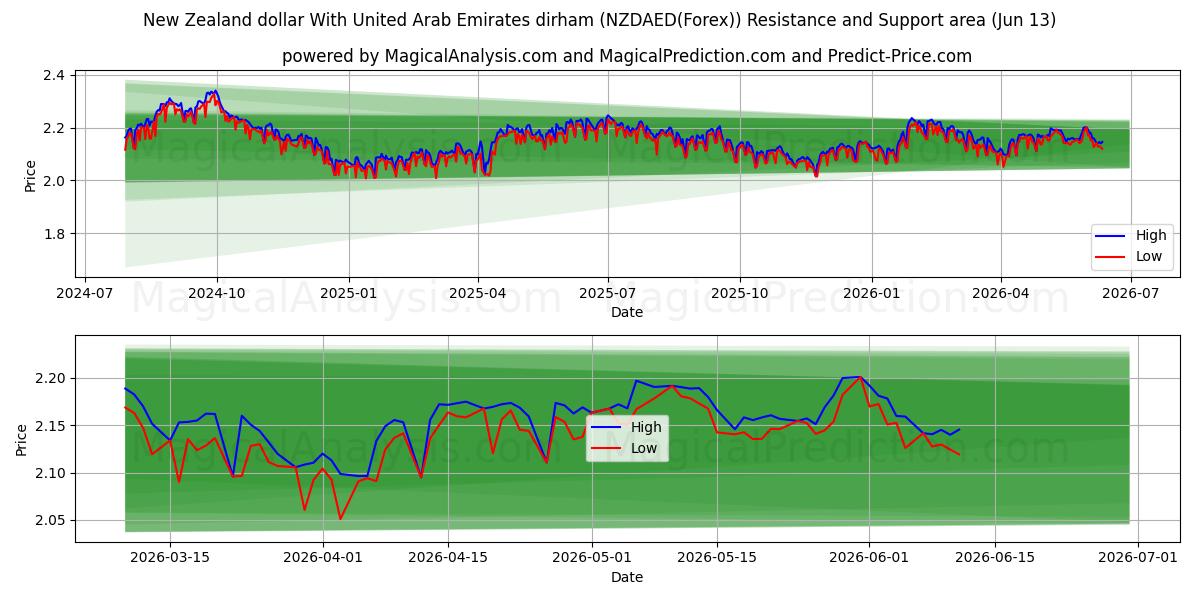Viewport: 1200px width, 600px height.
Task: Click the 2.0 tick on top price axis
Action: pyautogui.click(x=55, y=181)
